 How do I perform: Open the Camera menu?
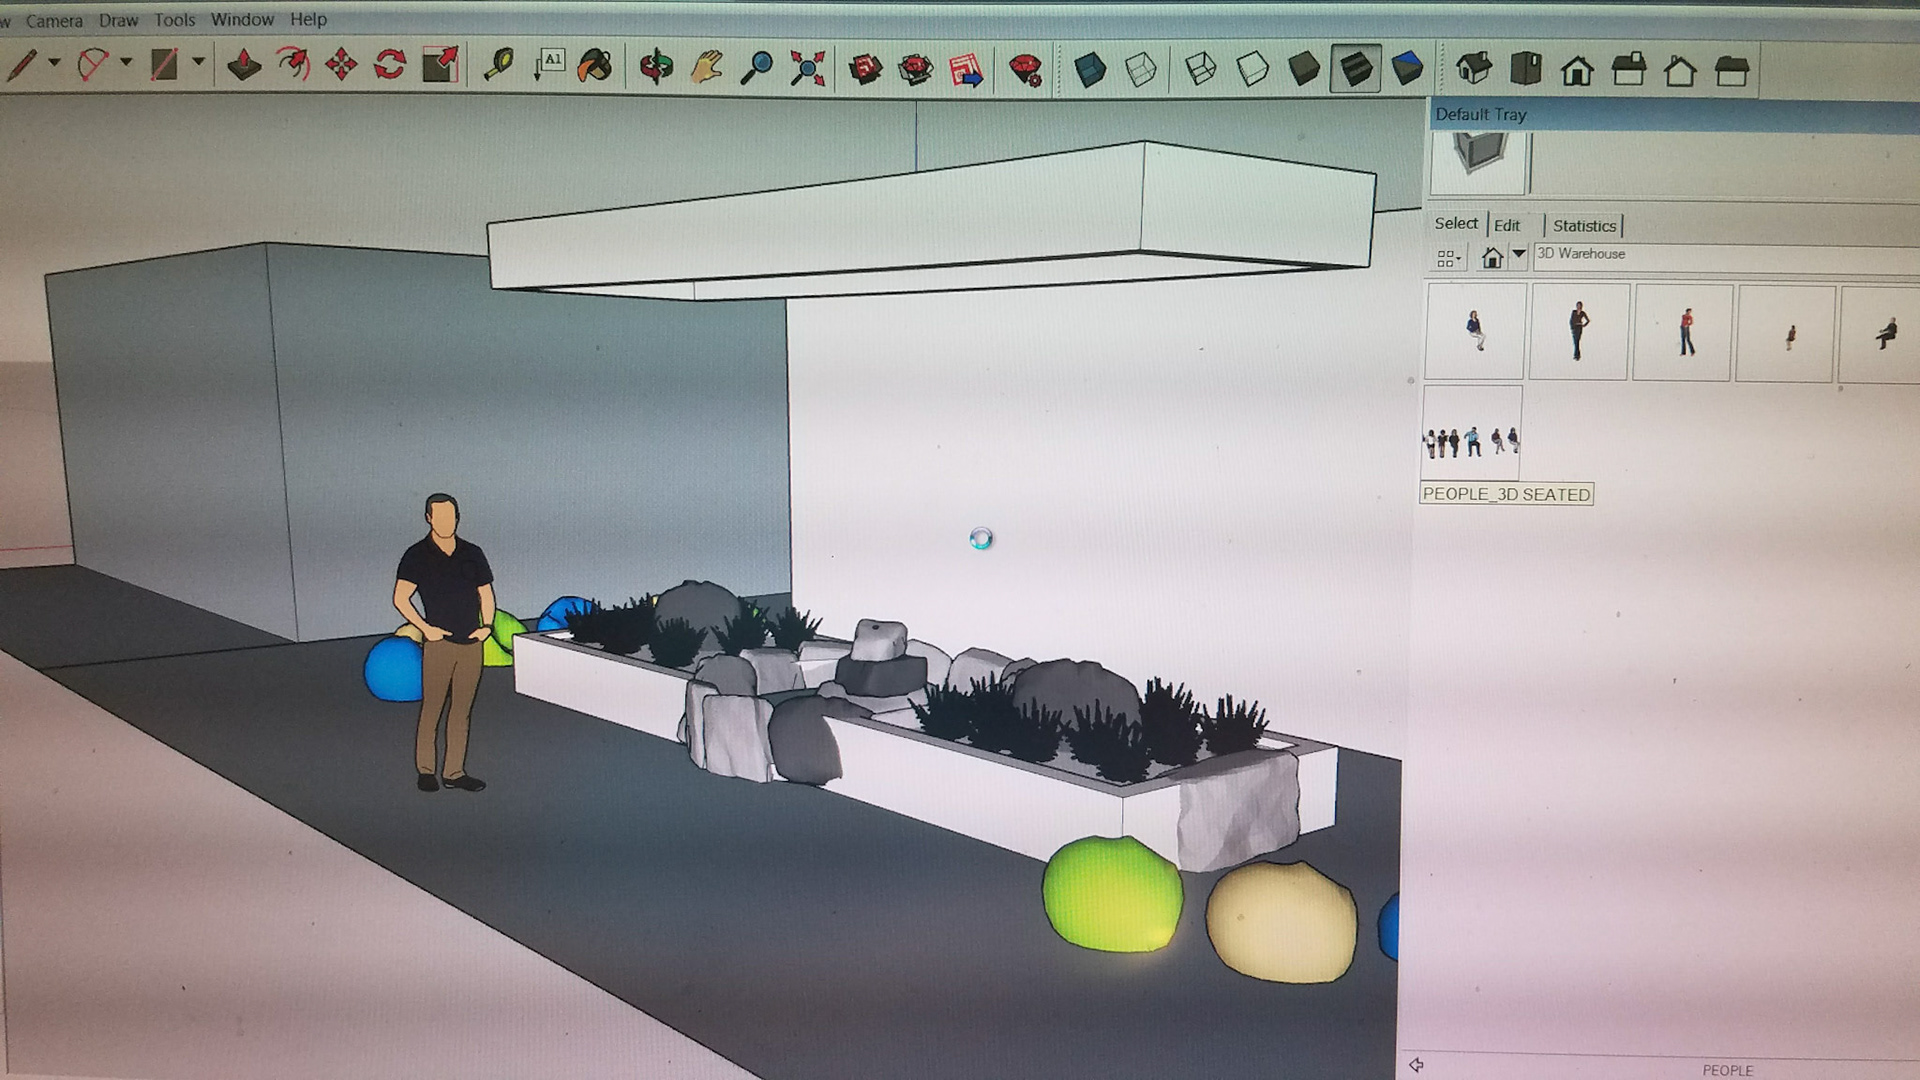pos(54,20)
